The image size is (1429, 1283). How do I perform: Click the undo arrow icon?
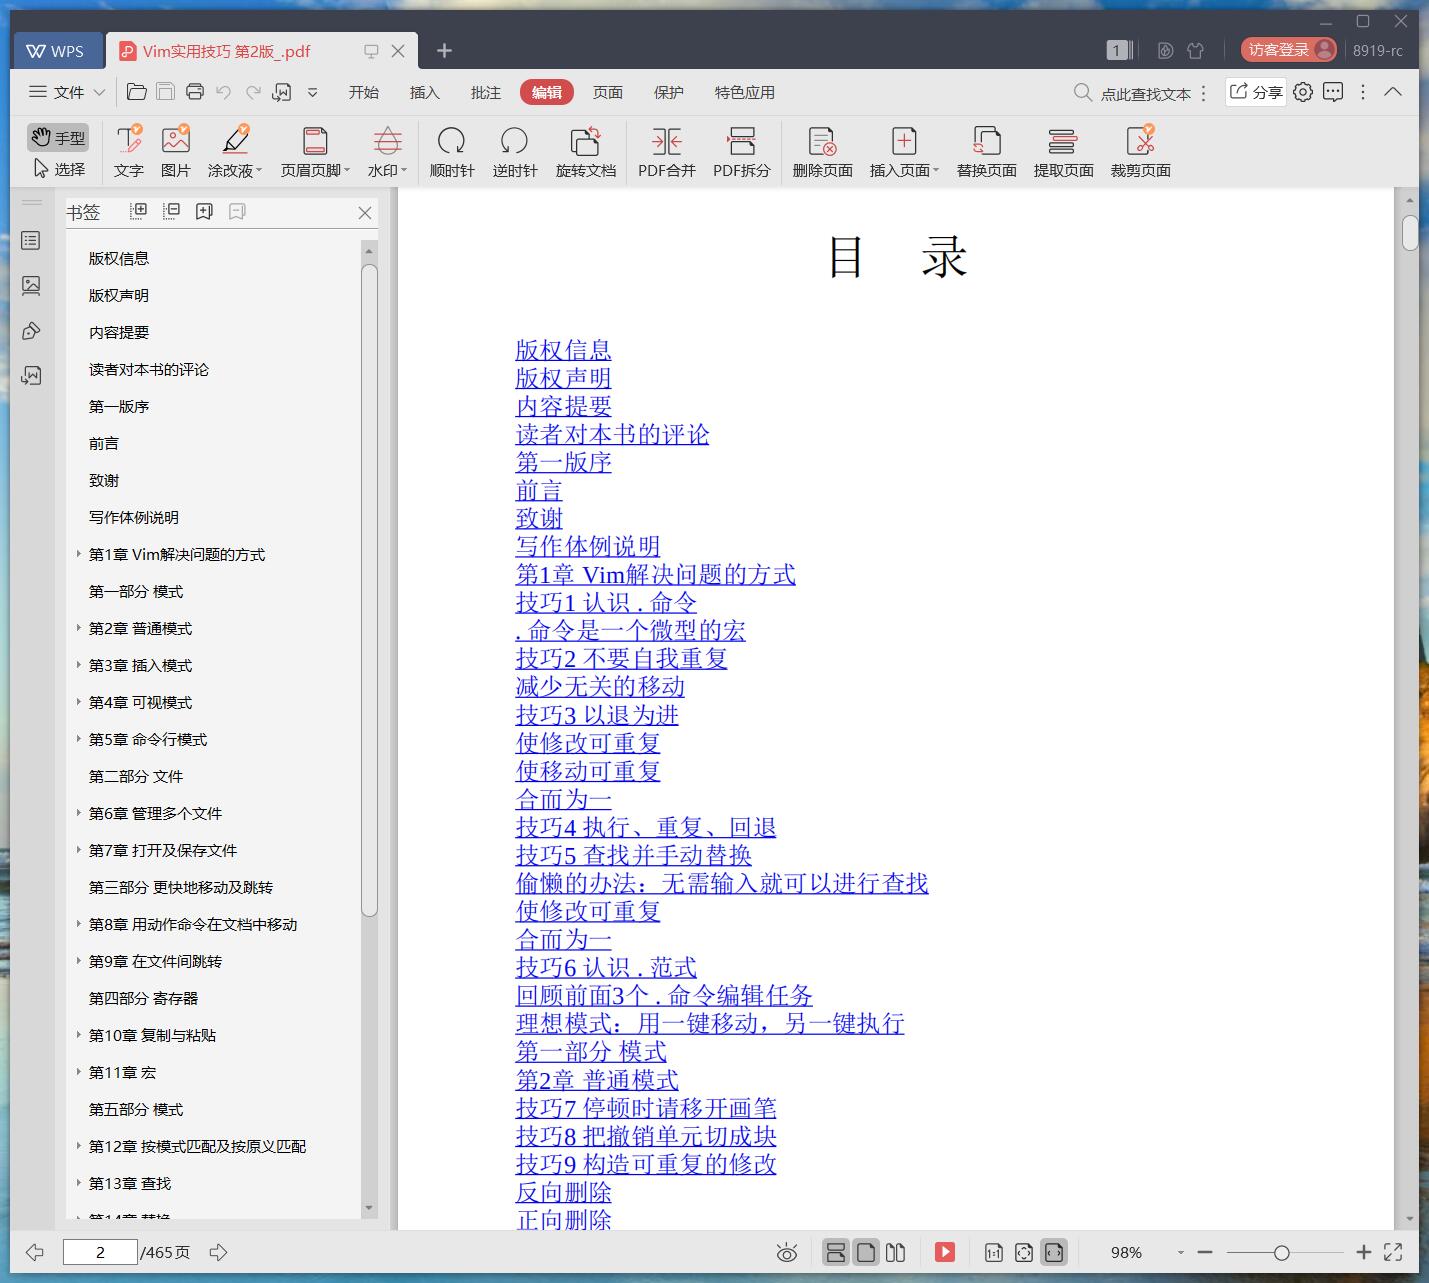224,92
